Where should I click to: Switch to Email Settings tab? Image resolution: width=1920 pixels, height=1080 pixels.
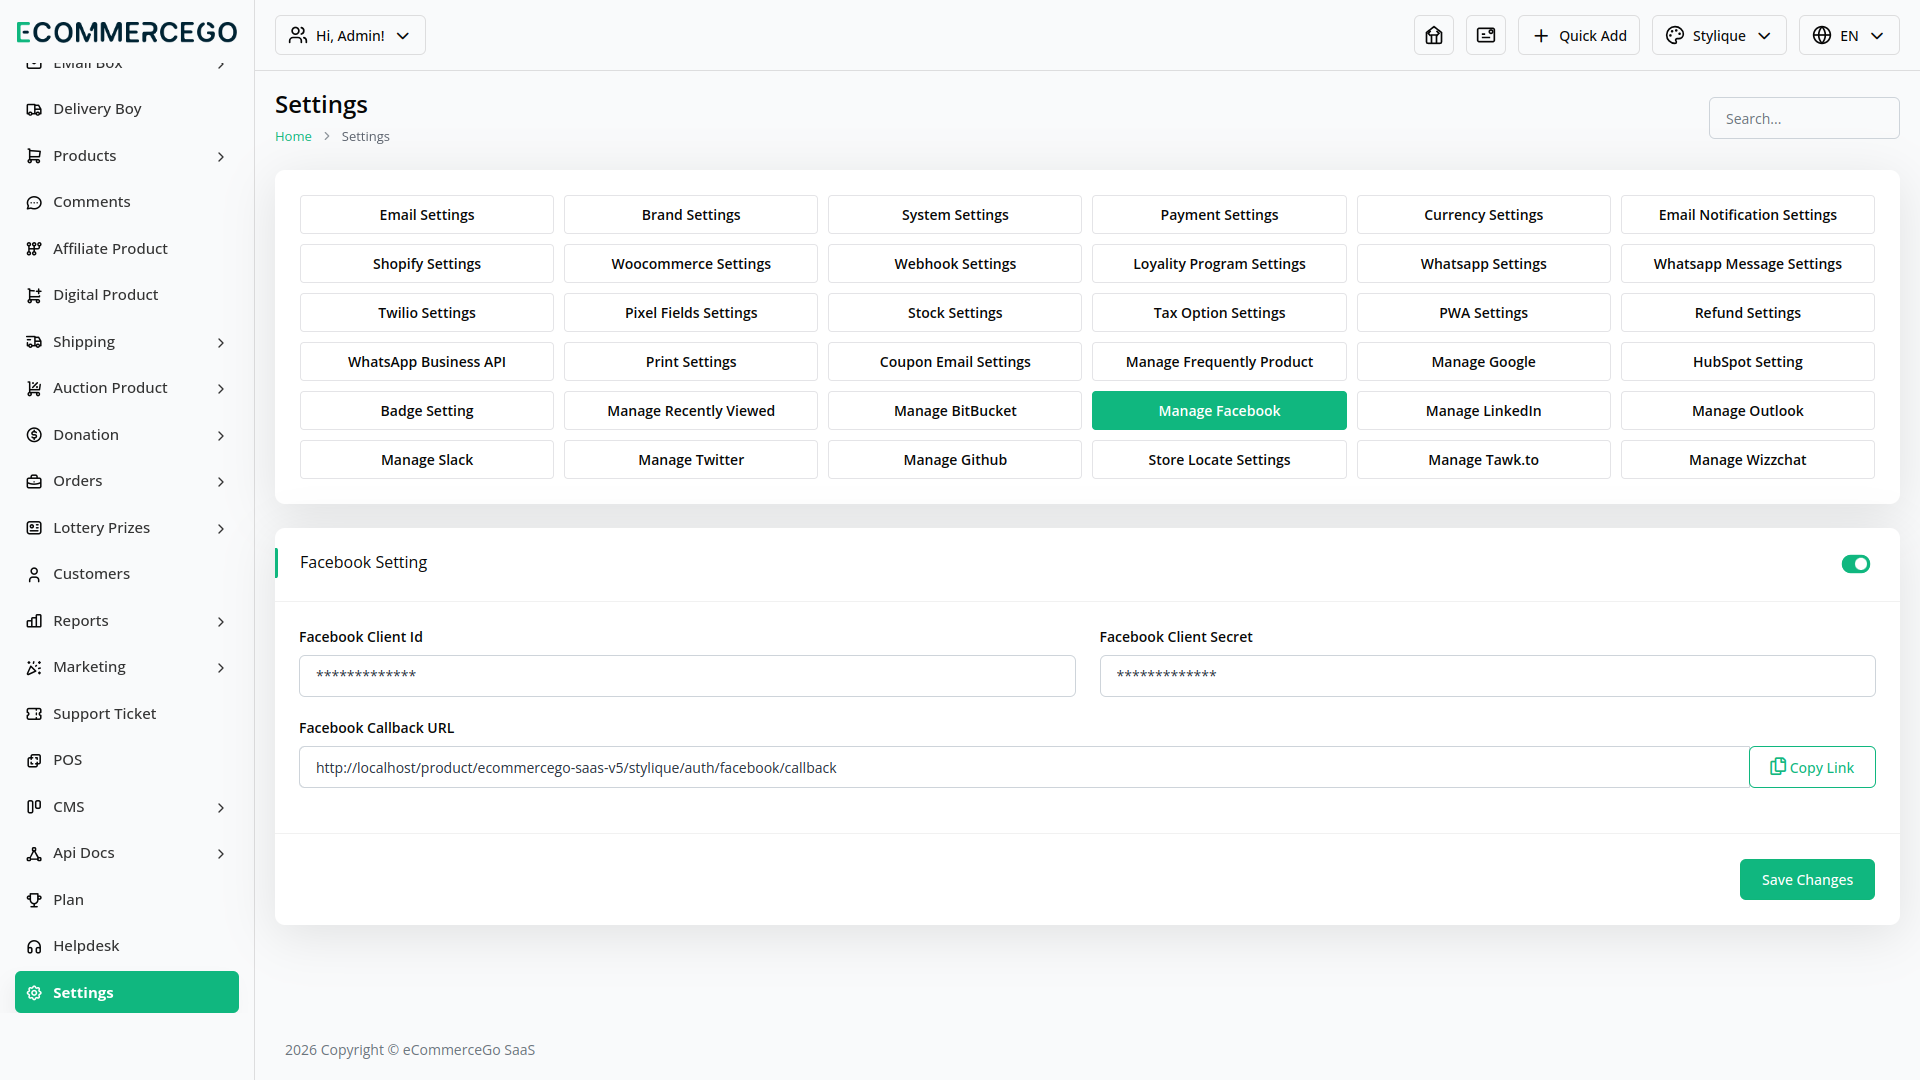coord(427,214)
